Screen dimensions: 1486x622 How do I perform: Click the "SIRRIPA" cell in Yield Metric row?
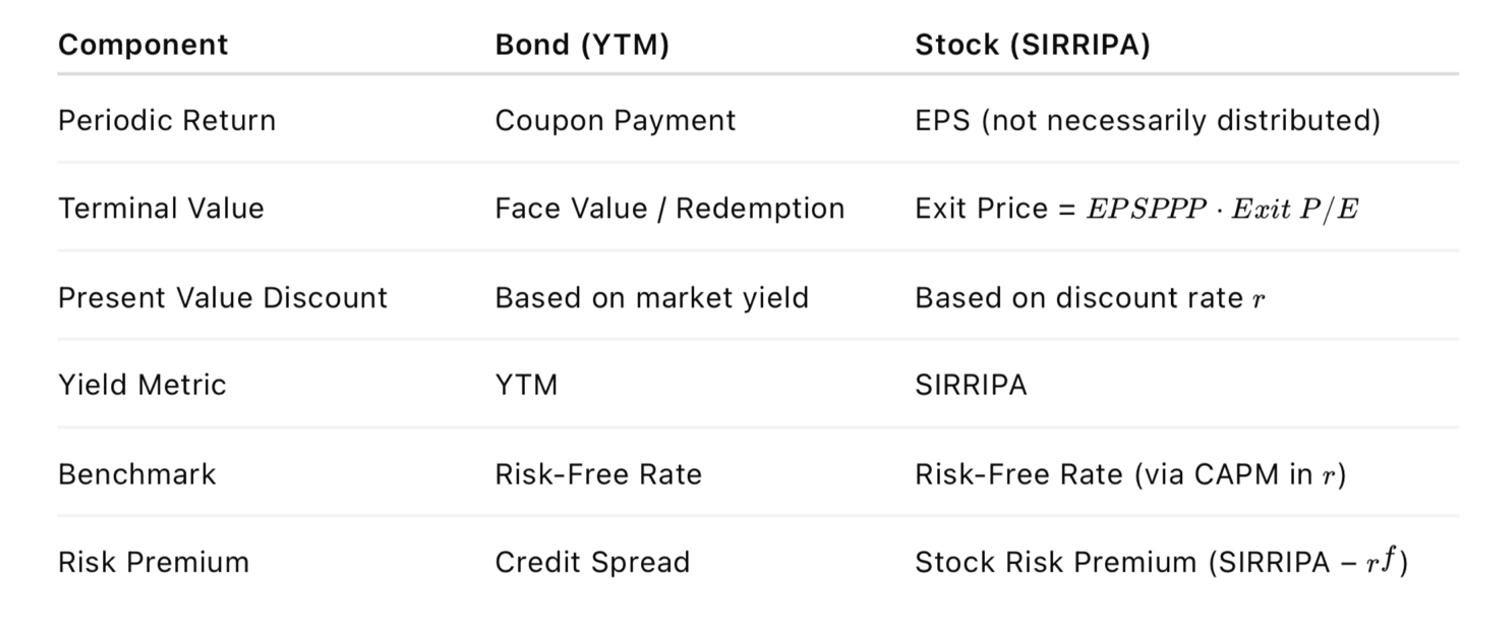pos(970,385)
